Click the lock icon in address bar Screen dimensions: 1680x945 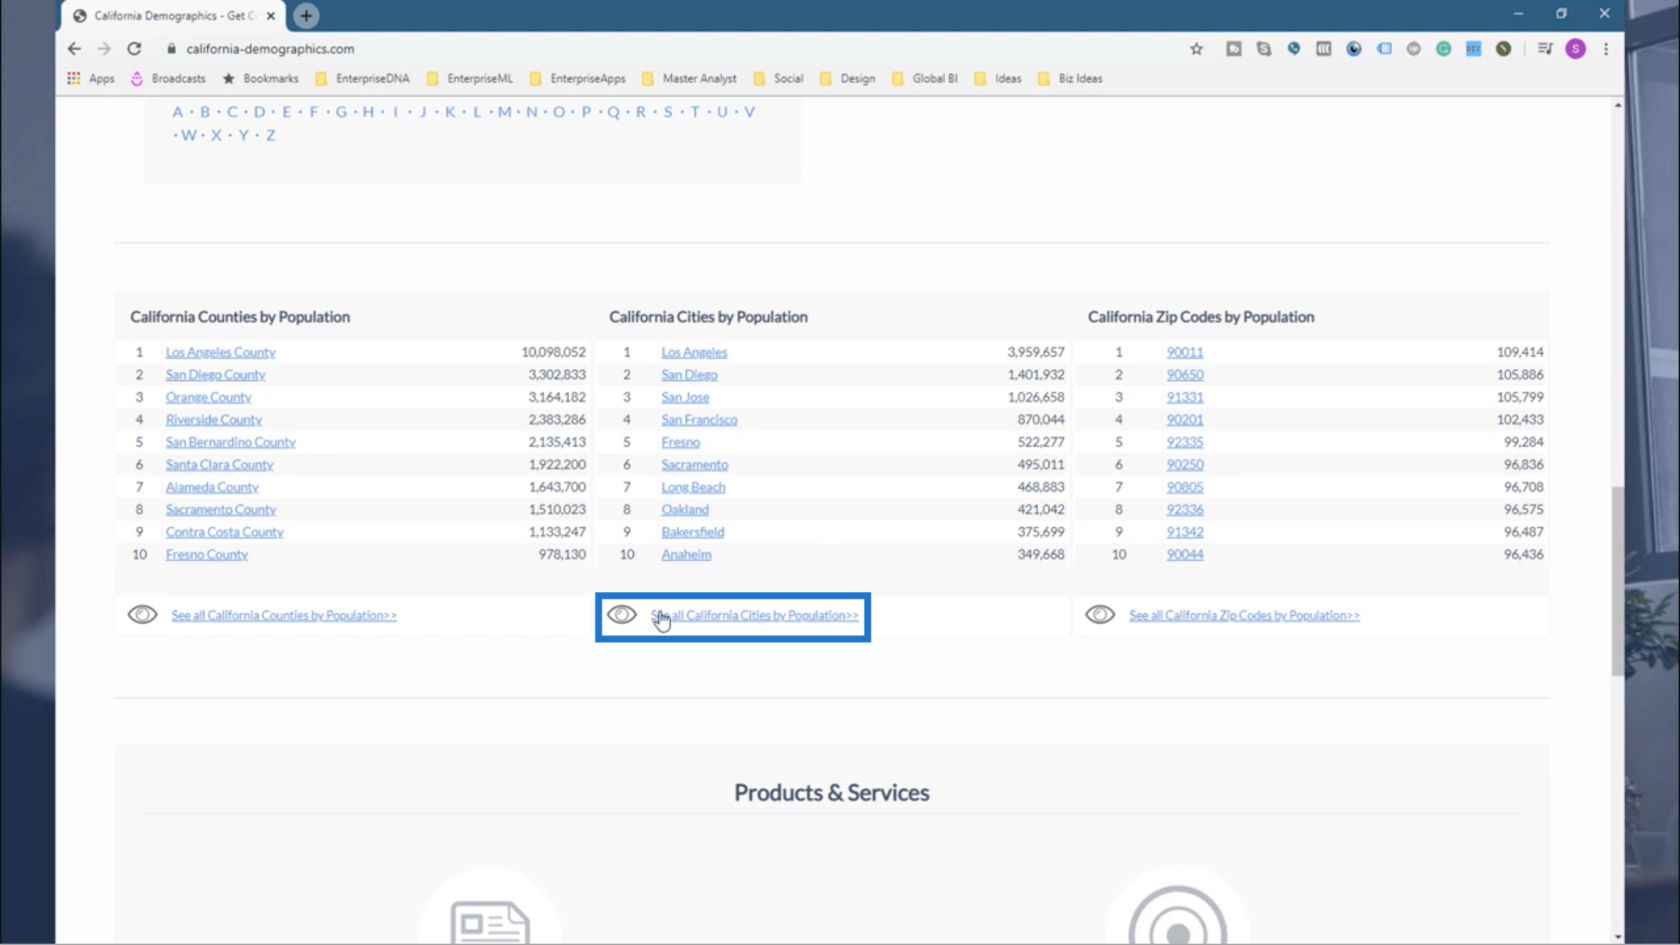coord(171,48)
